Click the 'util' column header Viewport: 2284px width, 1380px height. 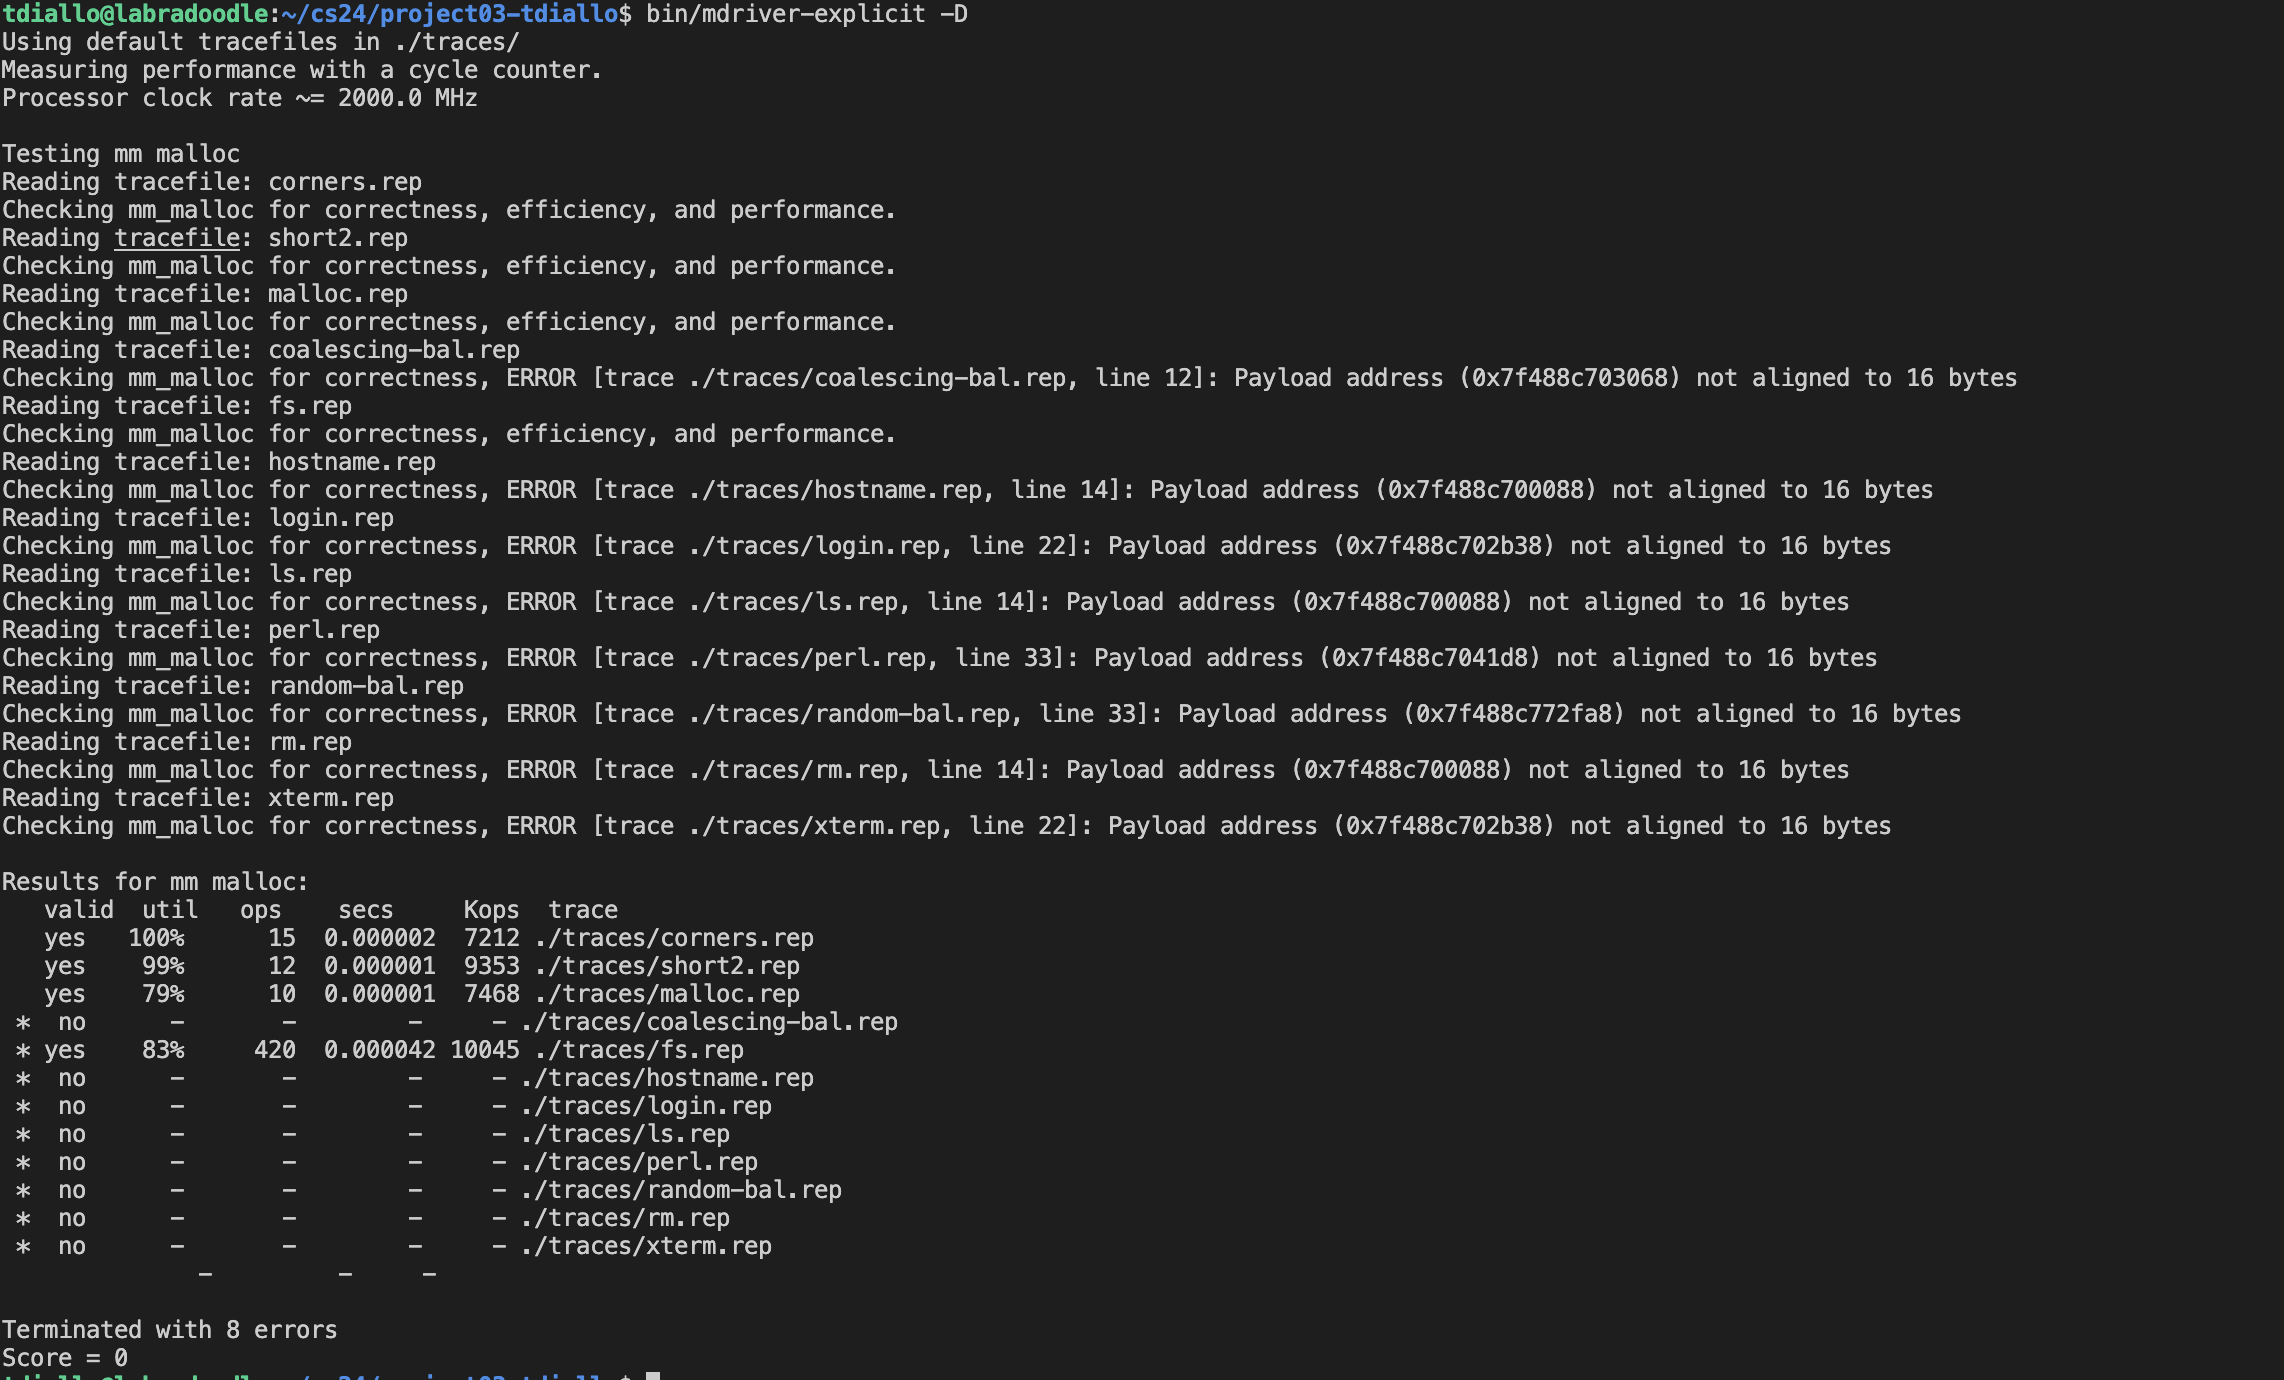click(170, 910)
